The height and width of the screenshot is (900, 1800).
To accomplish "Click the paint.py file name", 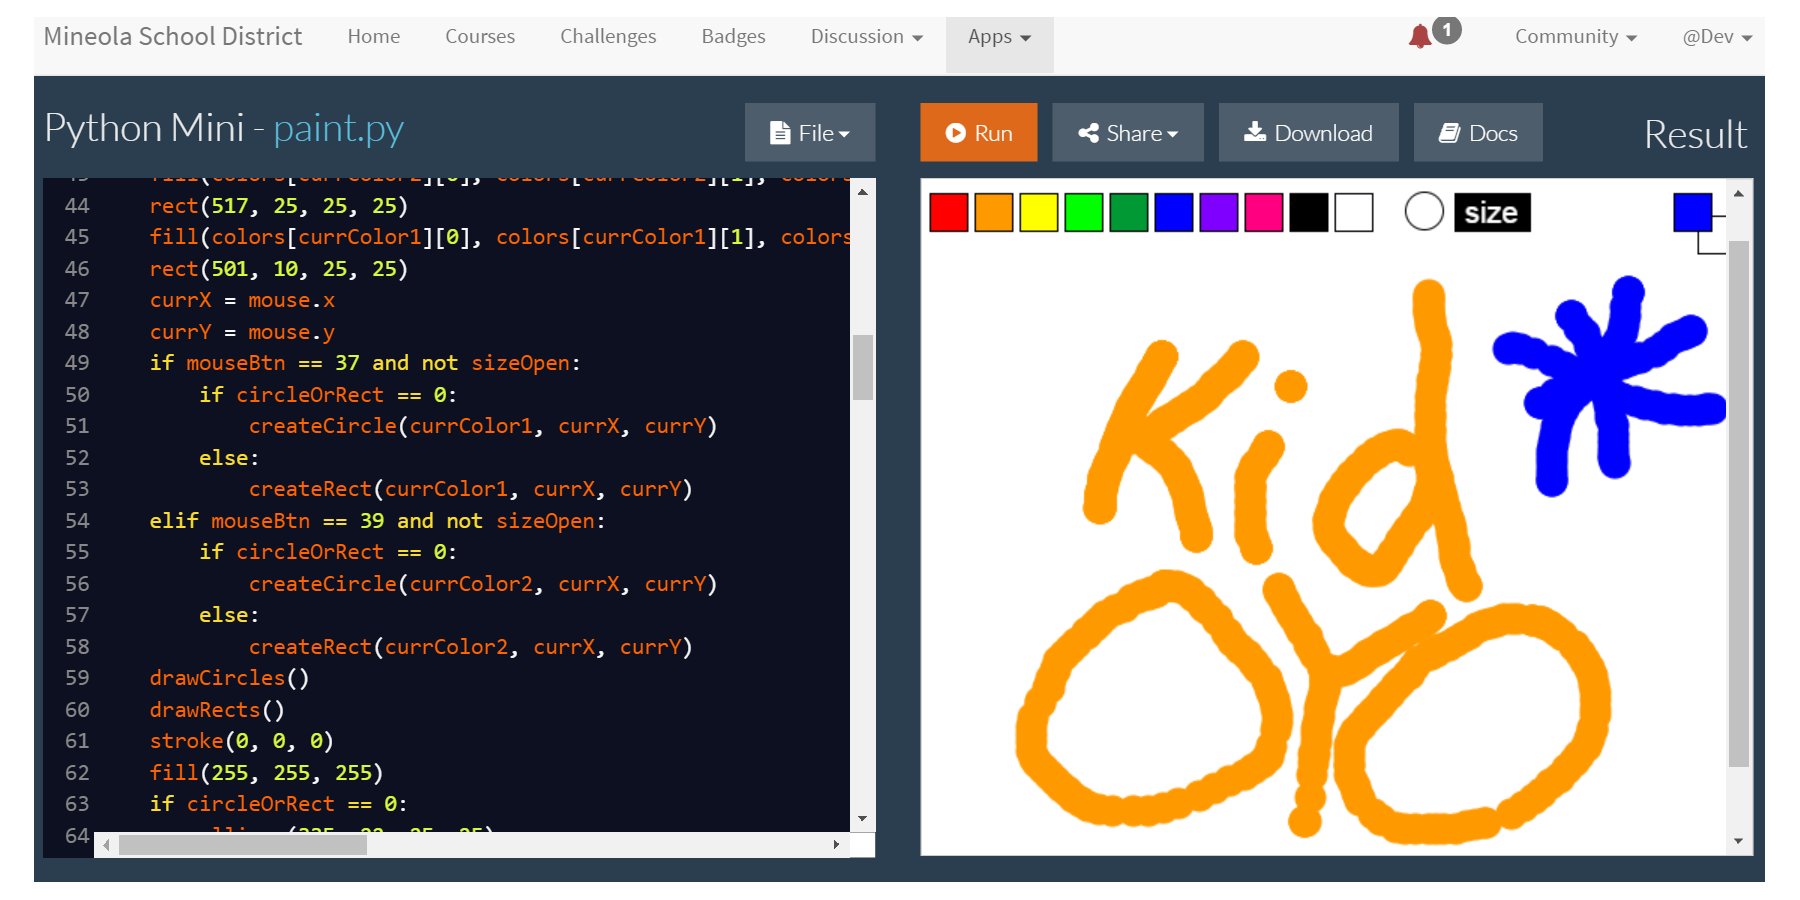I will 338,129.
